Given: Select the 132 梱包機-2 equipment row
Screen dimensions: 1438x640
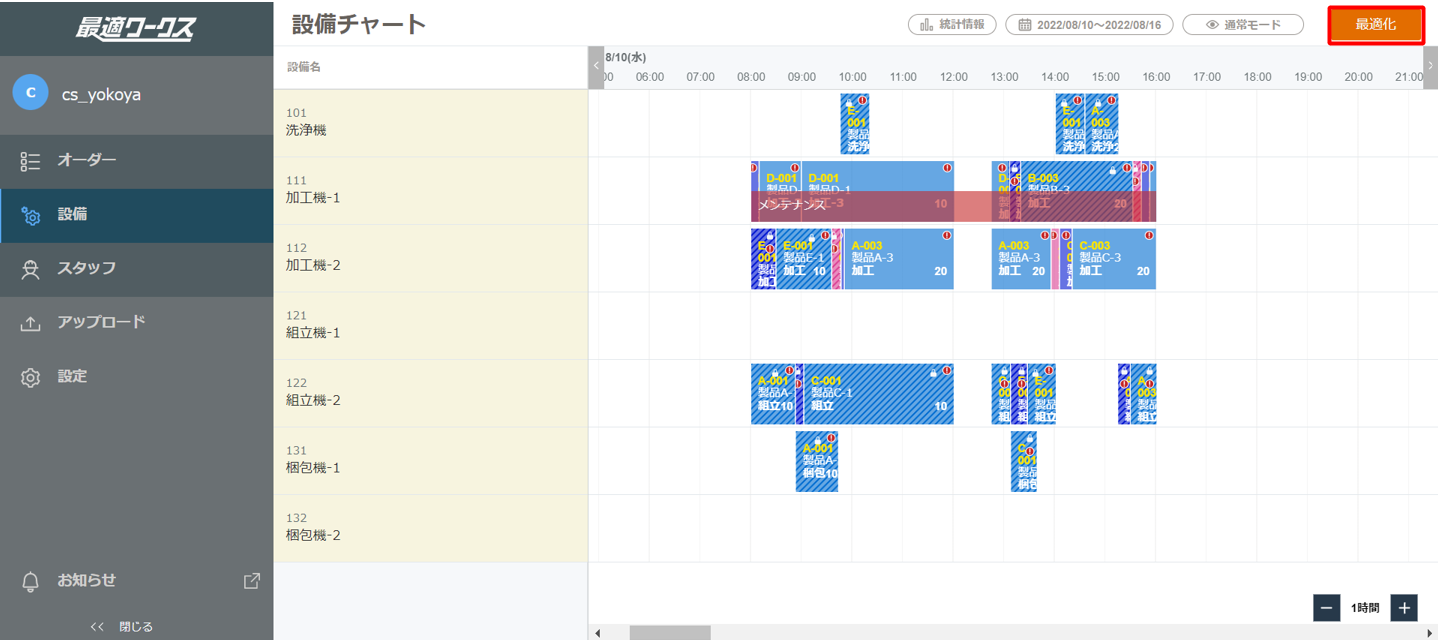Looking at the screenshot, I should (430, 528).
